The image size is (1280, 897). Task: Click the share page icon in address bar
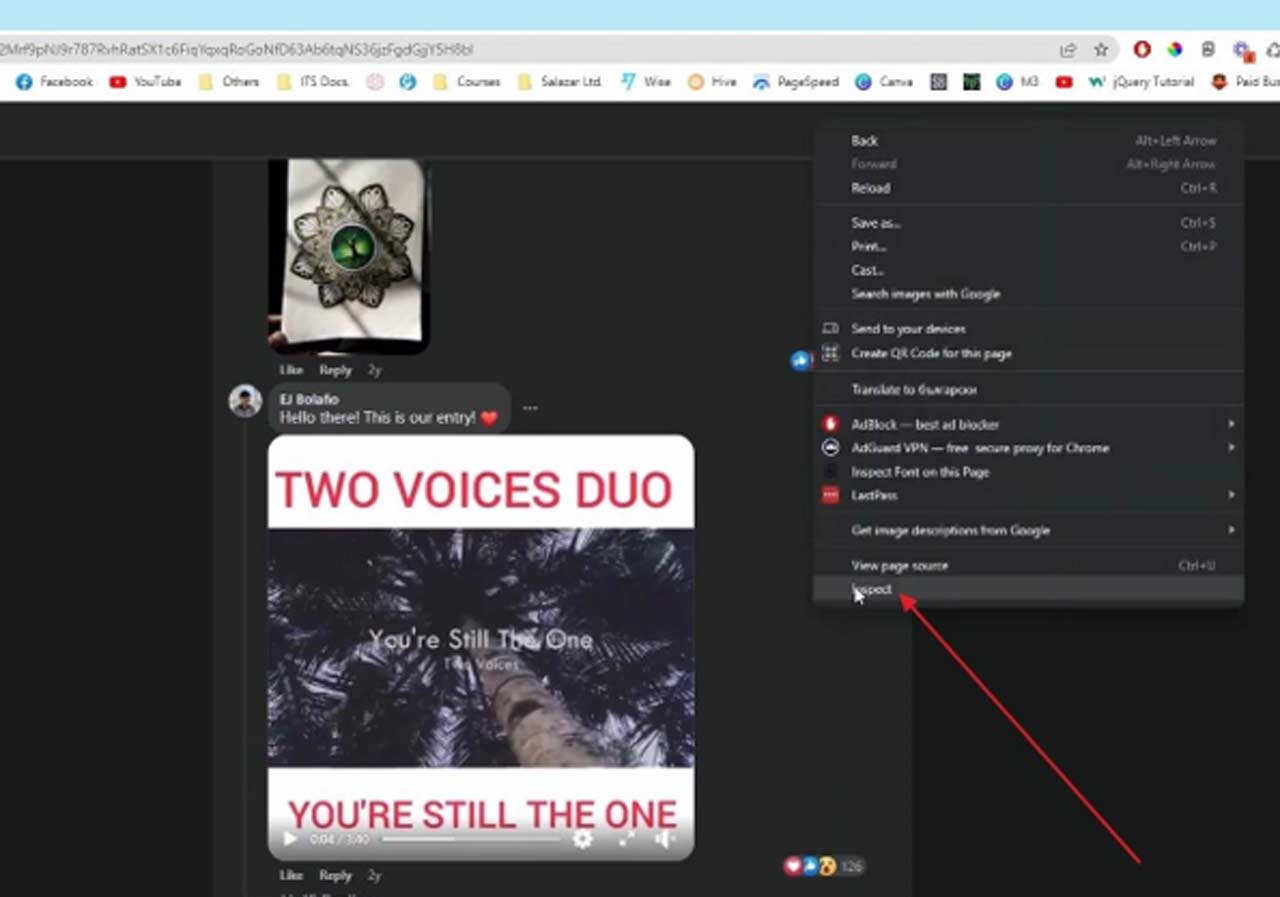[x=1068, y=50]
